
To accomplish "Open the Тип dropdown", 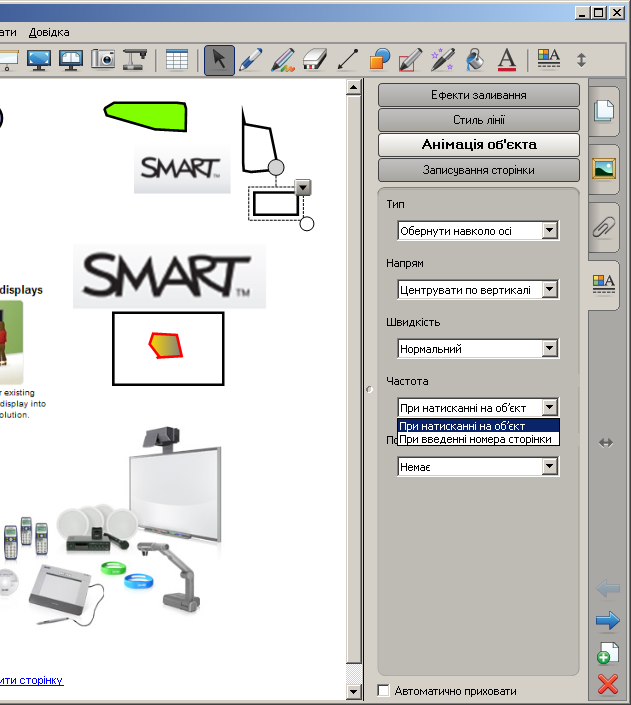I will [x=478, y=231].
